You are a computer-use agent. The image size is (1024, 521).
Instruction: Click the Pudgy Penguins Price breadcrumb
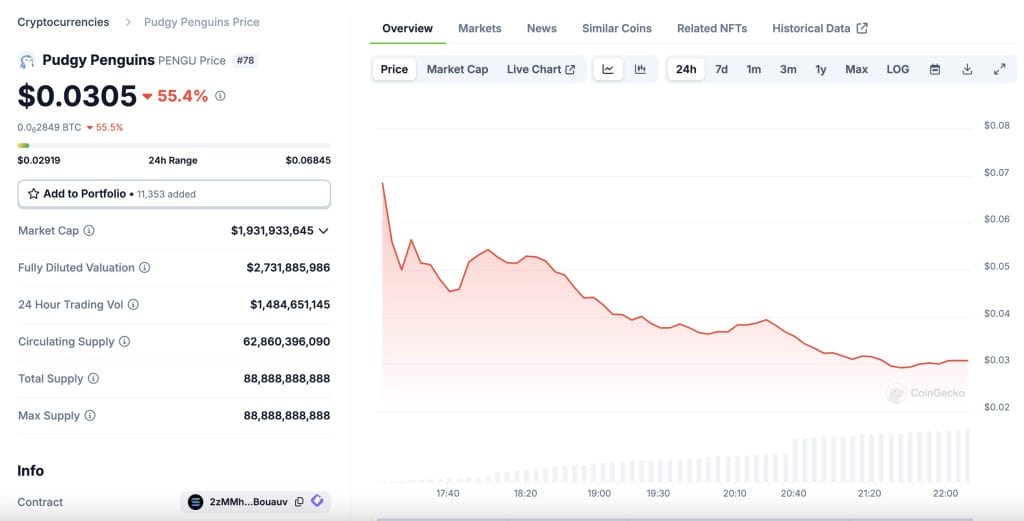tap(201, 22)
